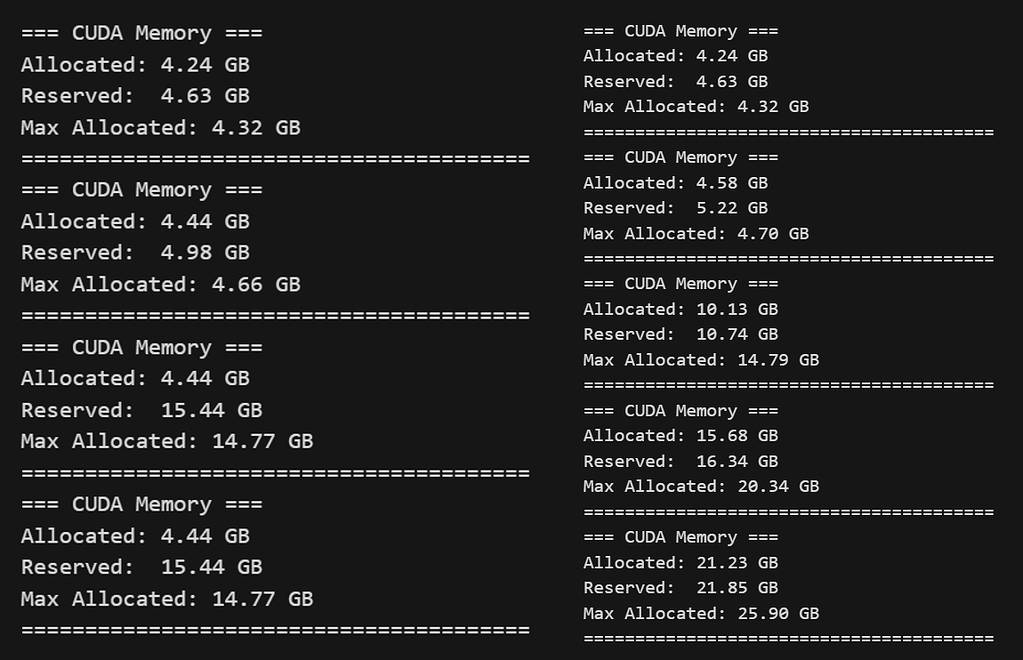This screenshot has height=660, width=1023.
Task: Click the 'Reserved: 10.74 GB' line
Action: (x=680, y=334)
